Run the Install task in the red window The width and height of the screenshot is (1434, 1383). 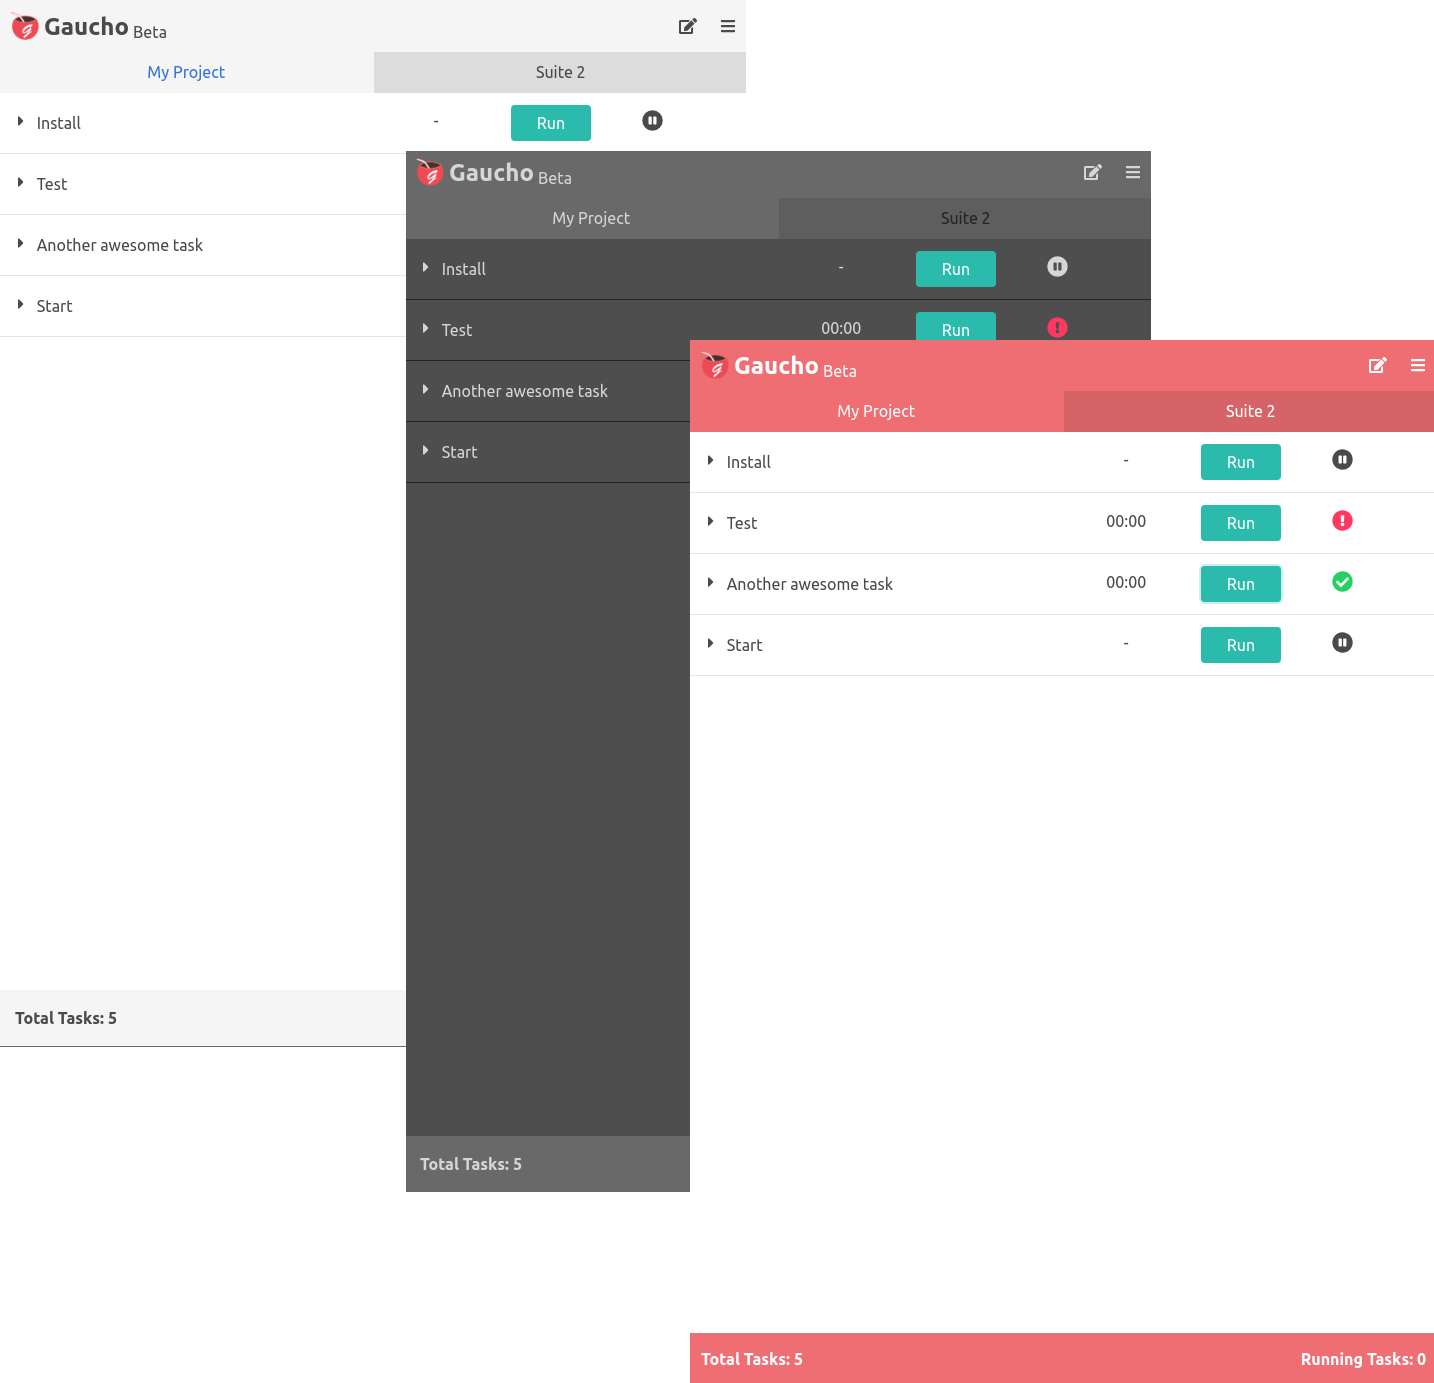pos(1241,462)
